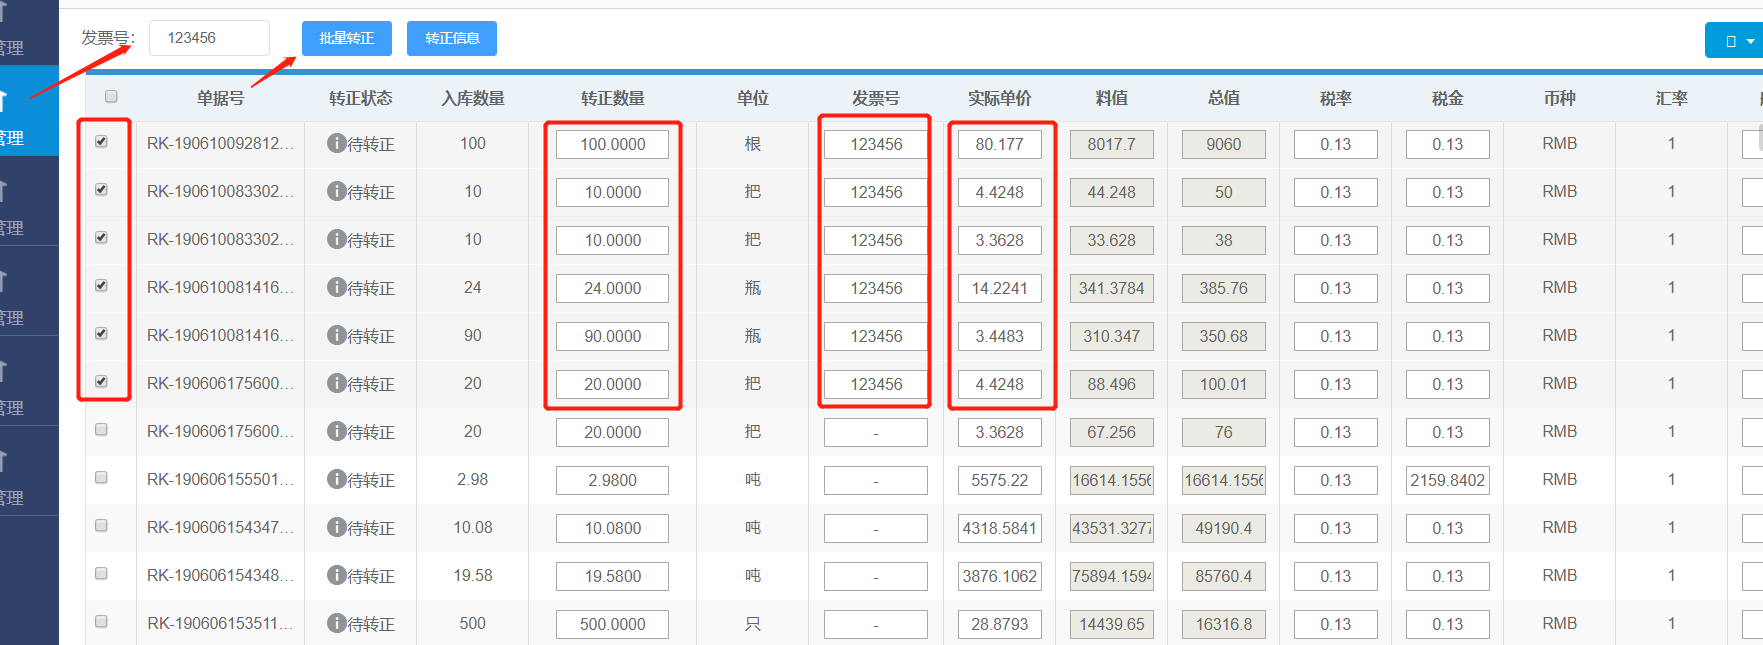Click the info icon in the row with 入库数量 24
Screen dimensions: 1763x645
pyautogui.click(x=336, y=287)
